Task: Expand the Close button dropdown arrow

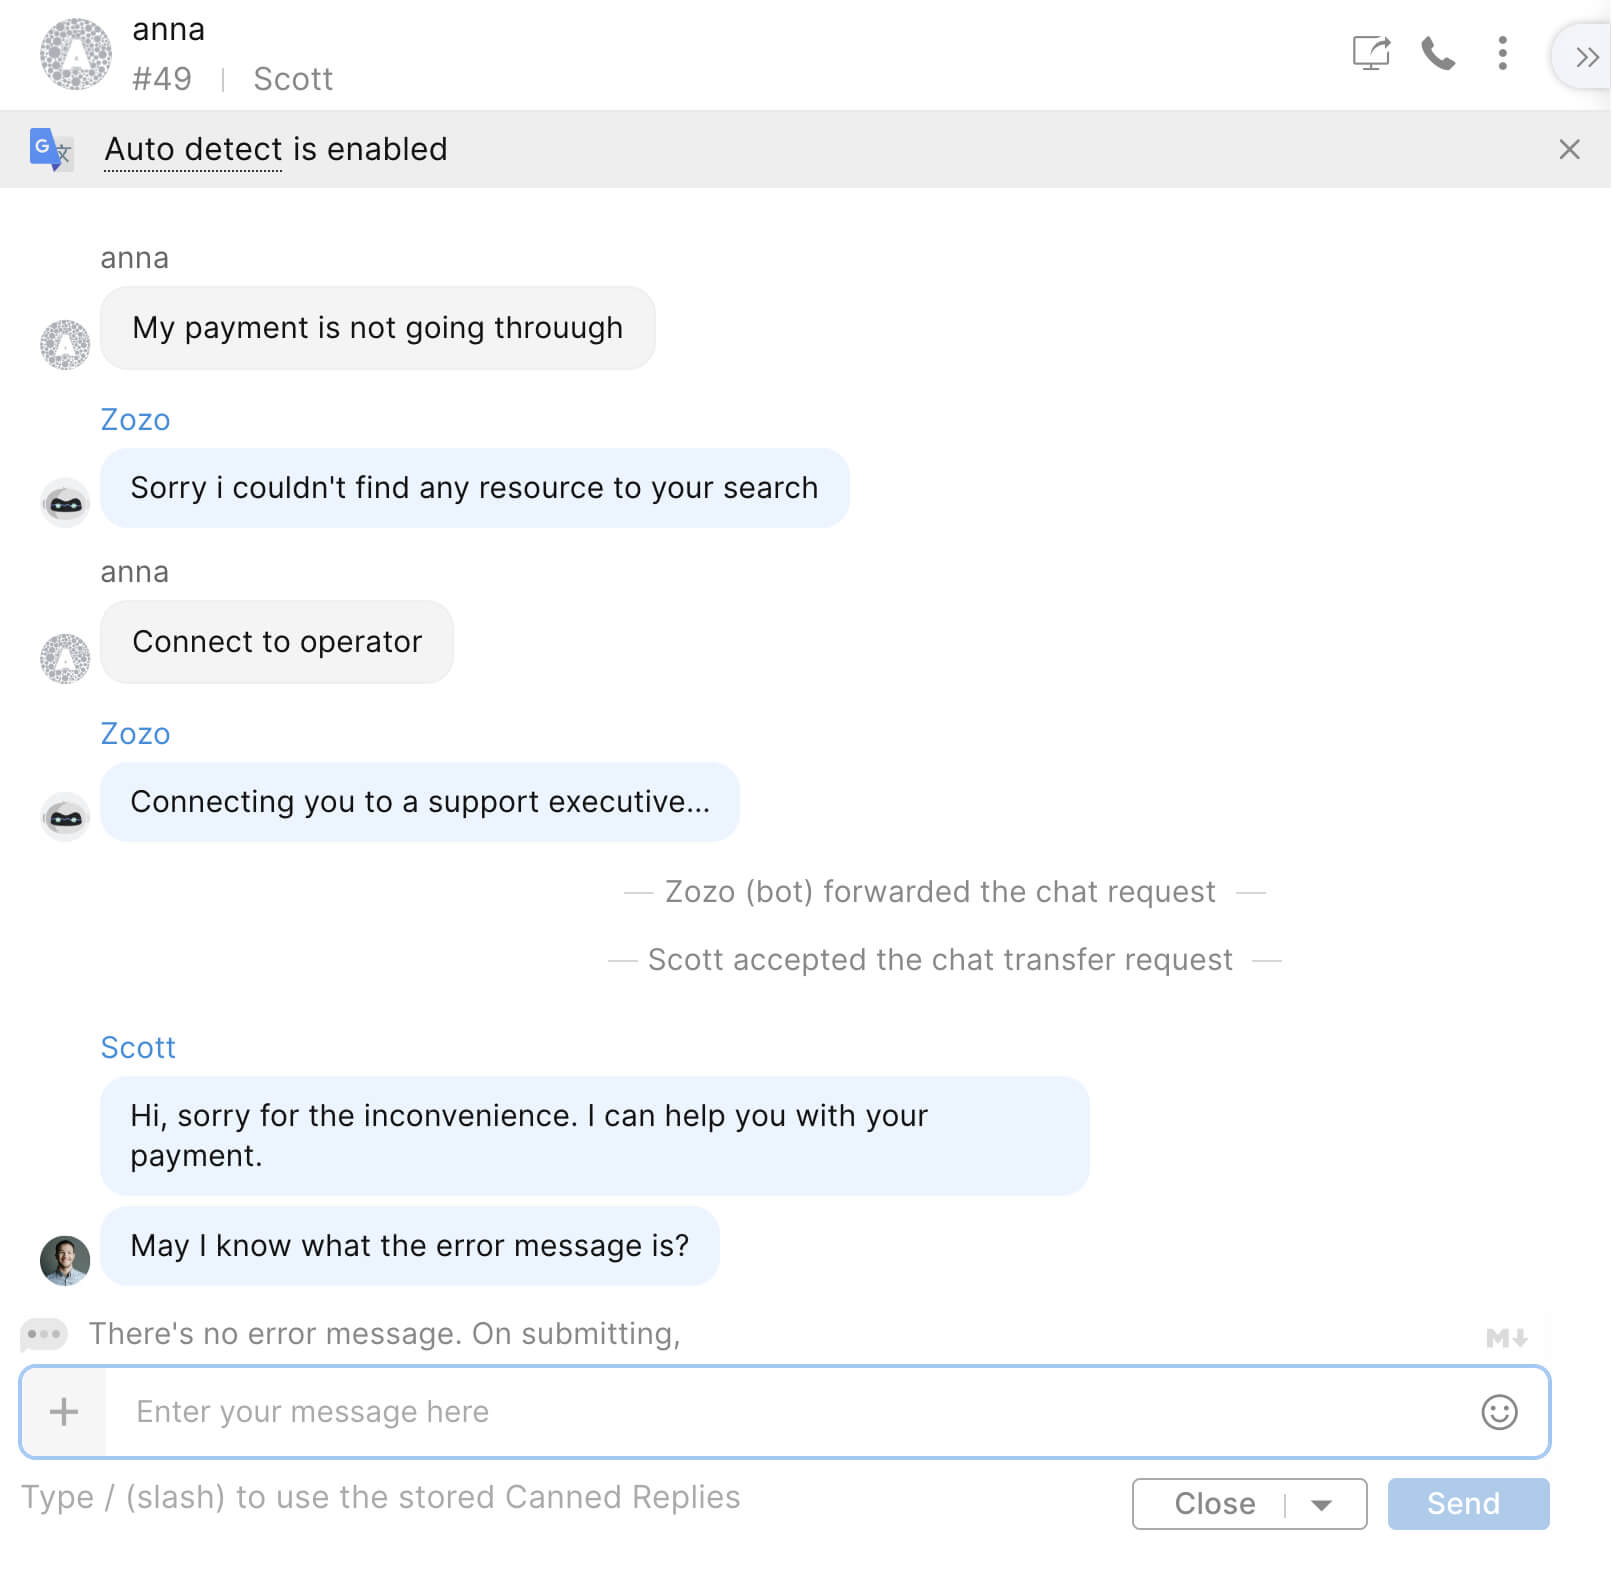Action: tap(1322, 1504)
